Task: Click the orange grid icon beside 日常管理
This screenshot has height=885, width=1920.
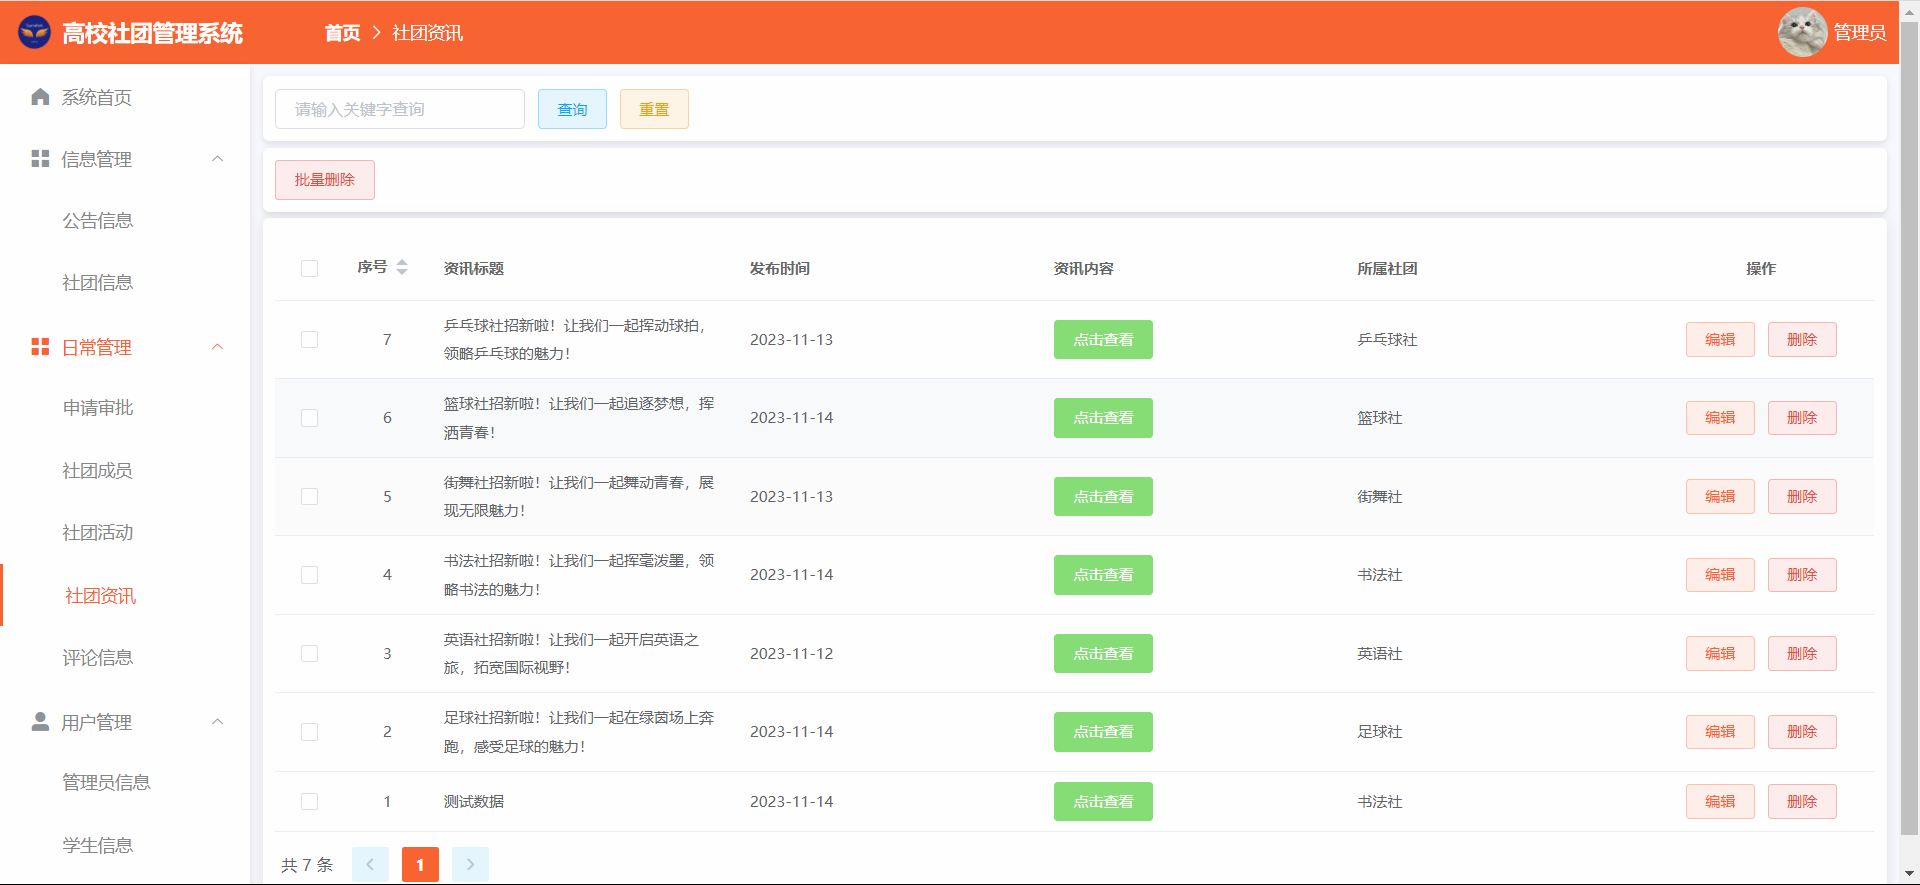Action: click(40, 347)
